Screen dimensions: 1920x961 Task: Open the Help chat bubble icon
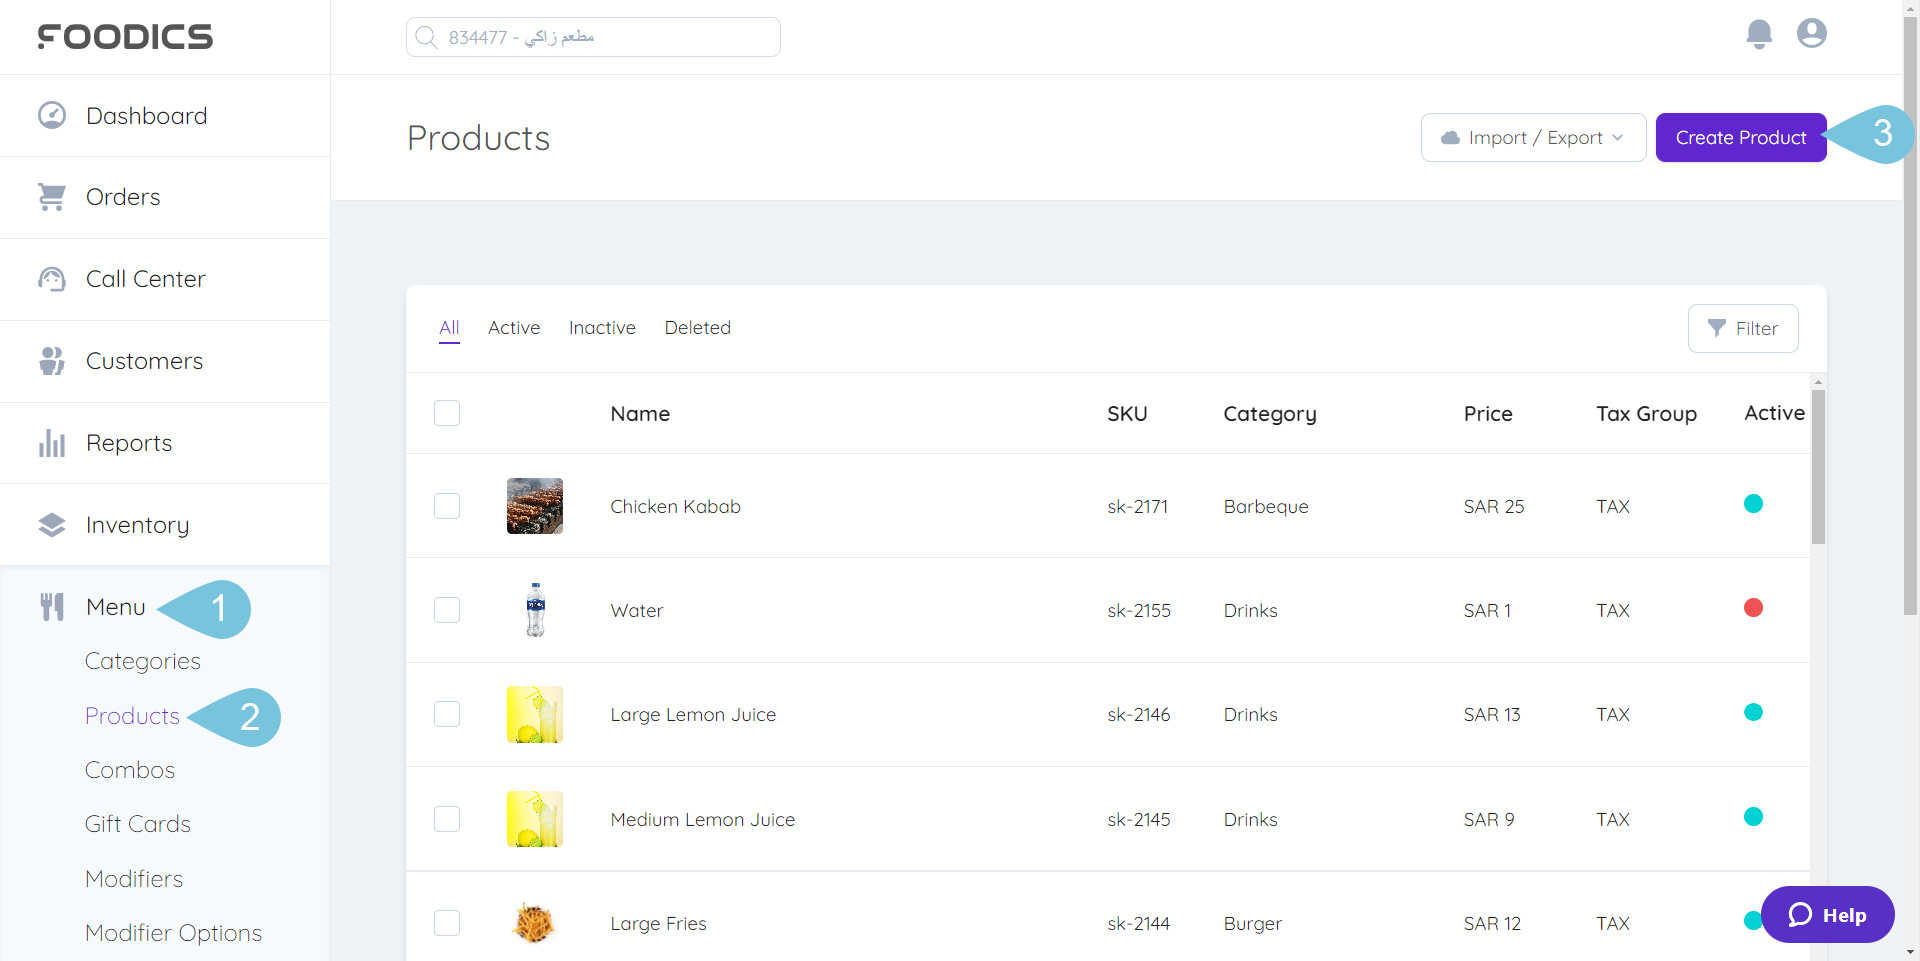[x=1799, y=914]
